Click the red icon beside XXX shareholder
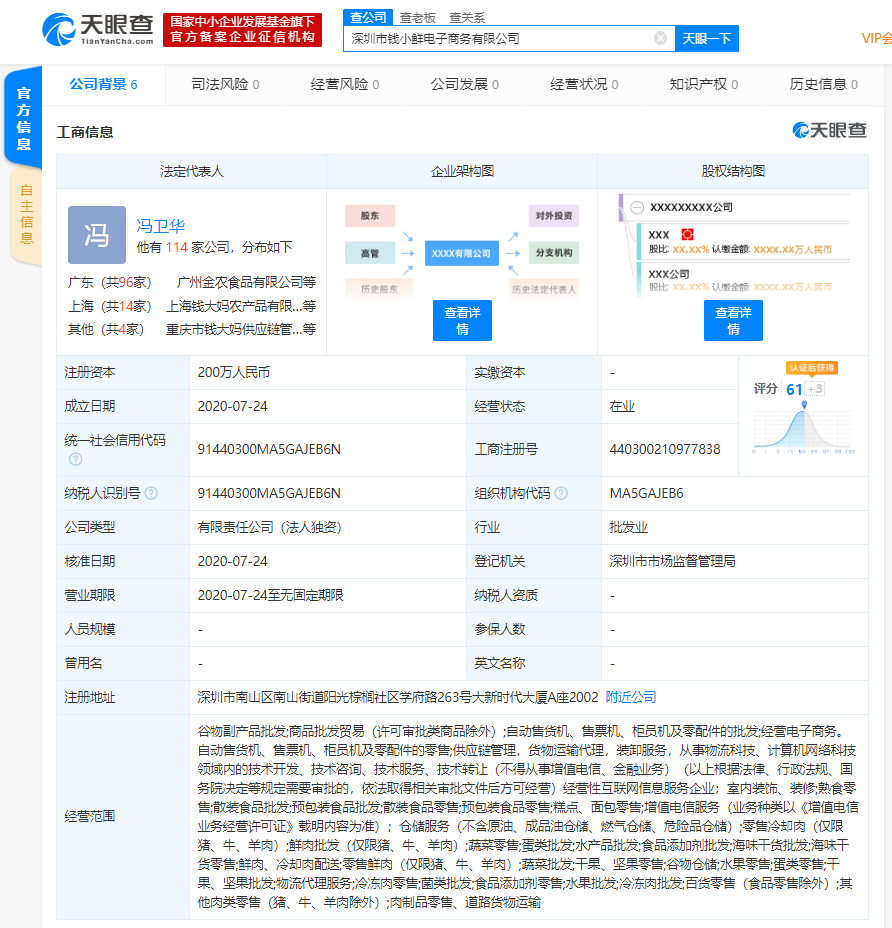Viewport: 892px width, 928px height. (687, 234)
